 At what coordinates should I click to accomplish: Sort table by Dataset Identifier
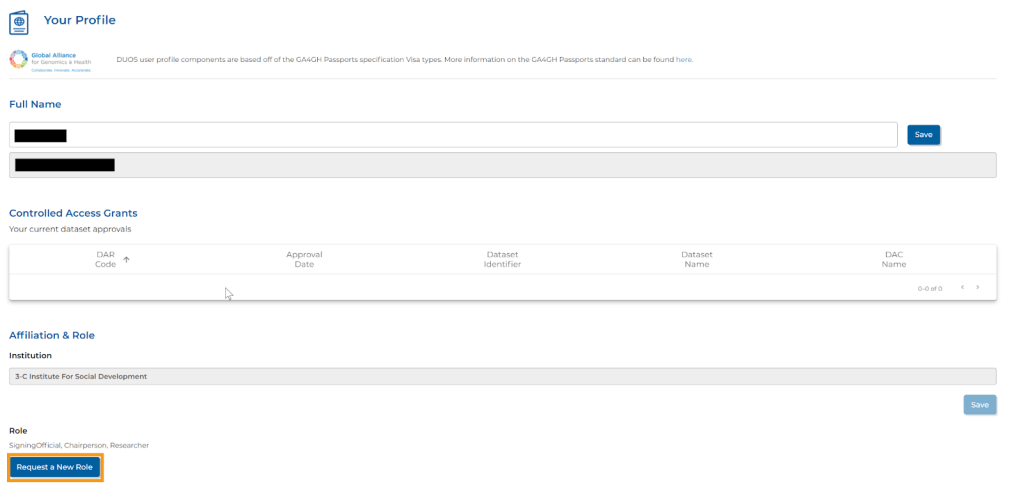pos(502,259)
